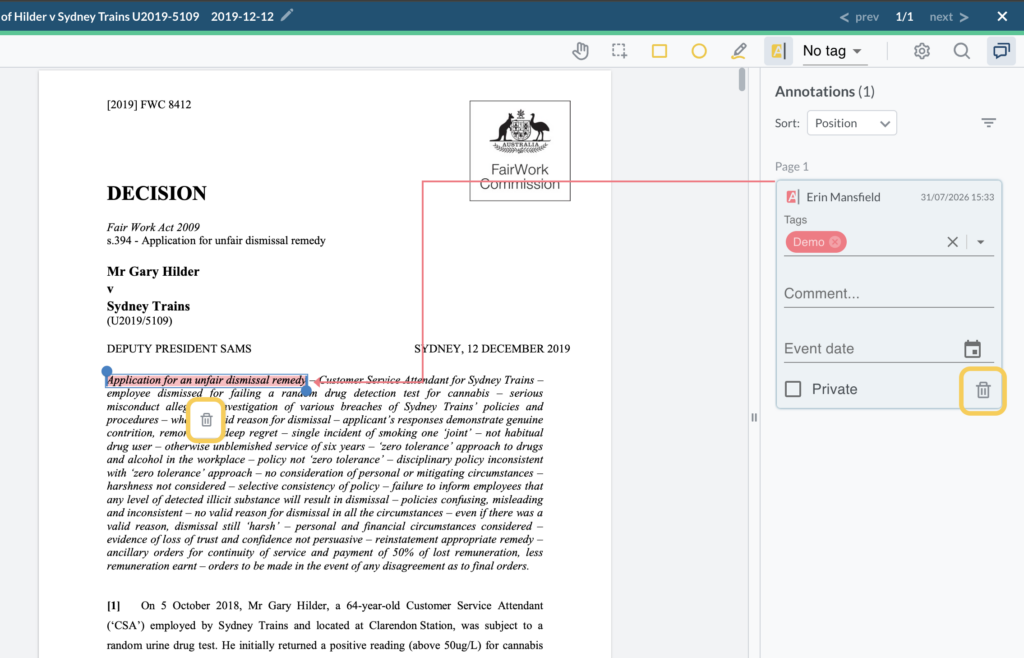Viewport: 1024px width, 658px height.
Task: Edit document title with pencil icon
Action: click(287, 16)
